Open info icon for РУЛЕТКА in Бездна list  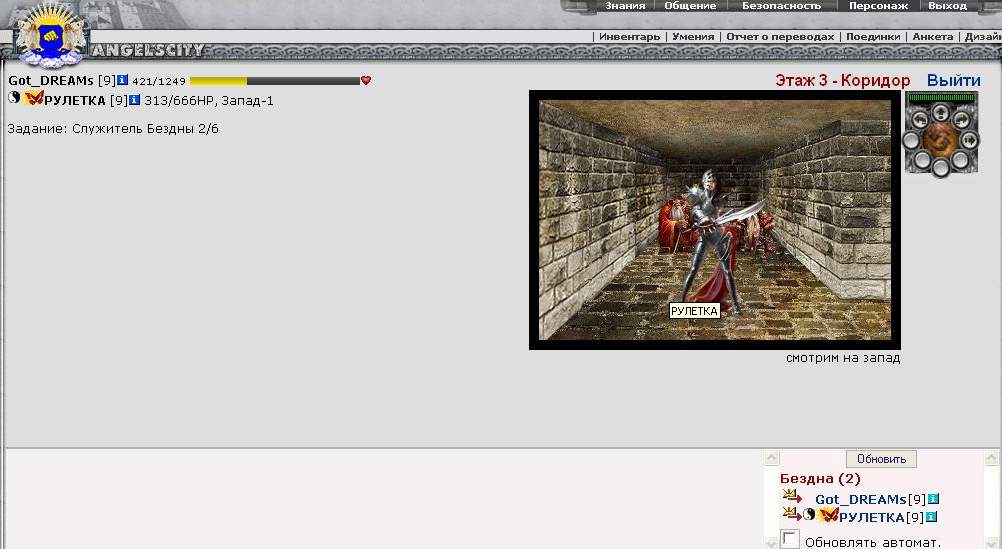[932, 516]
